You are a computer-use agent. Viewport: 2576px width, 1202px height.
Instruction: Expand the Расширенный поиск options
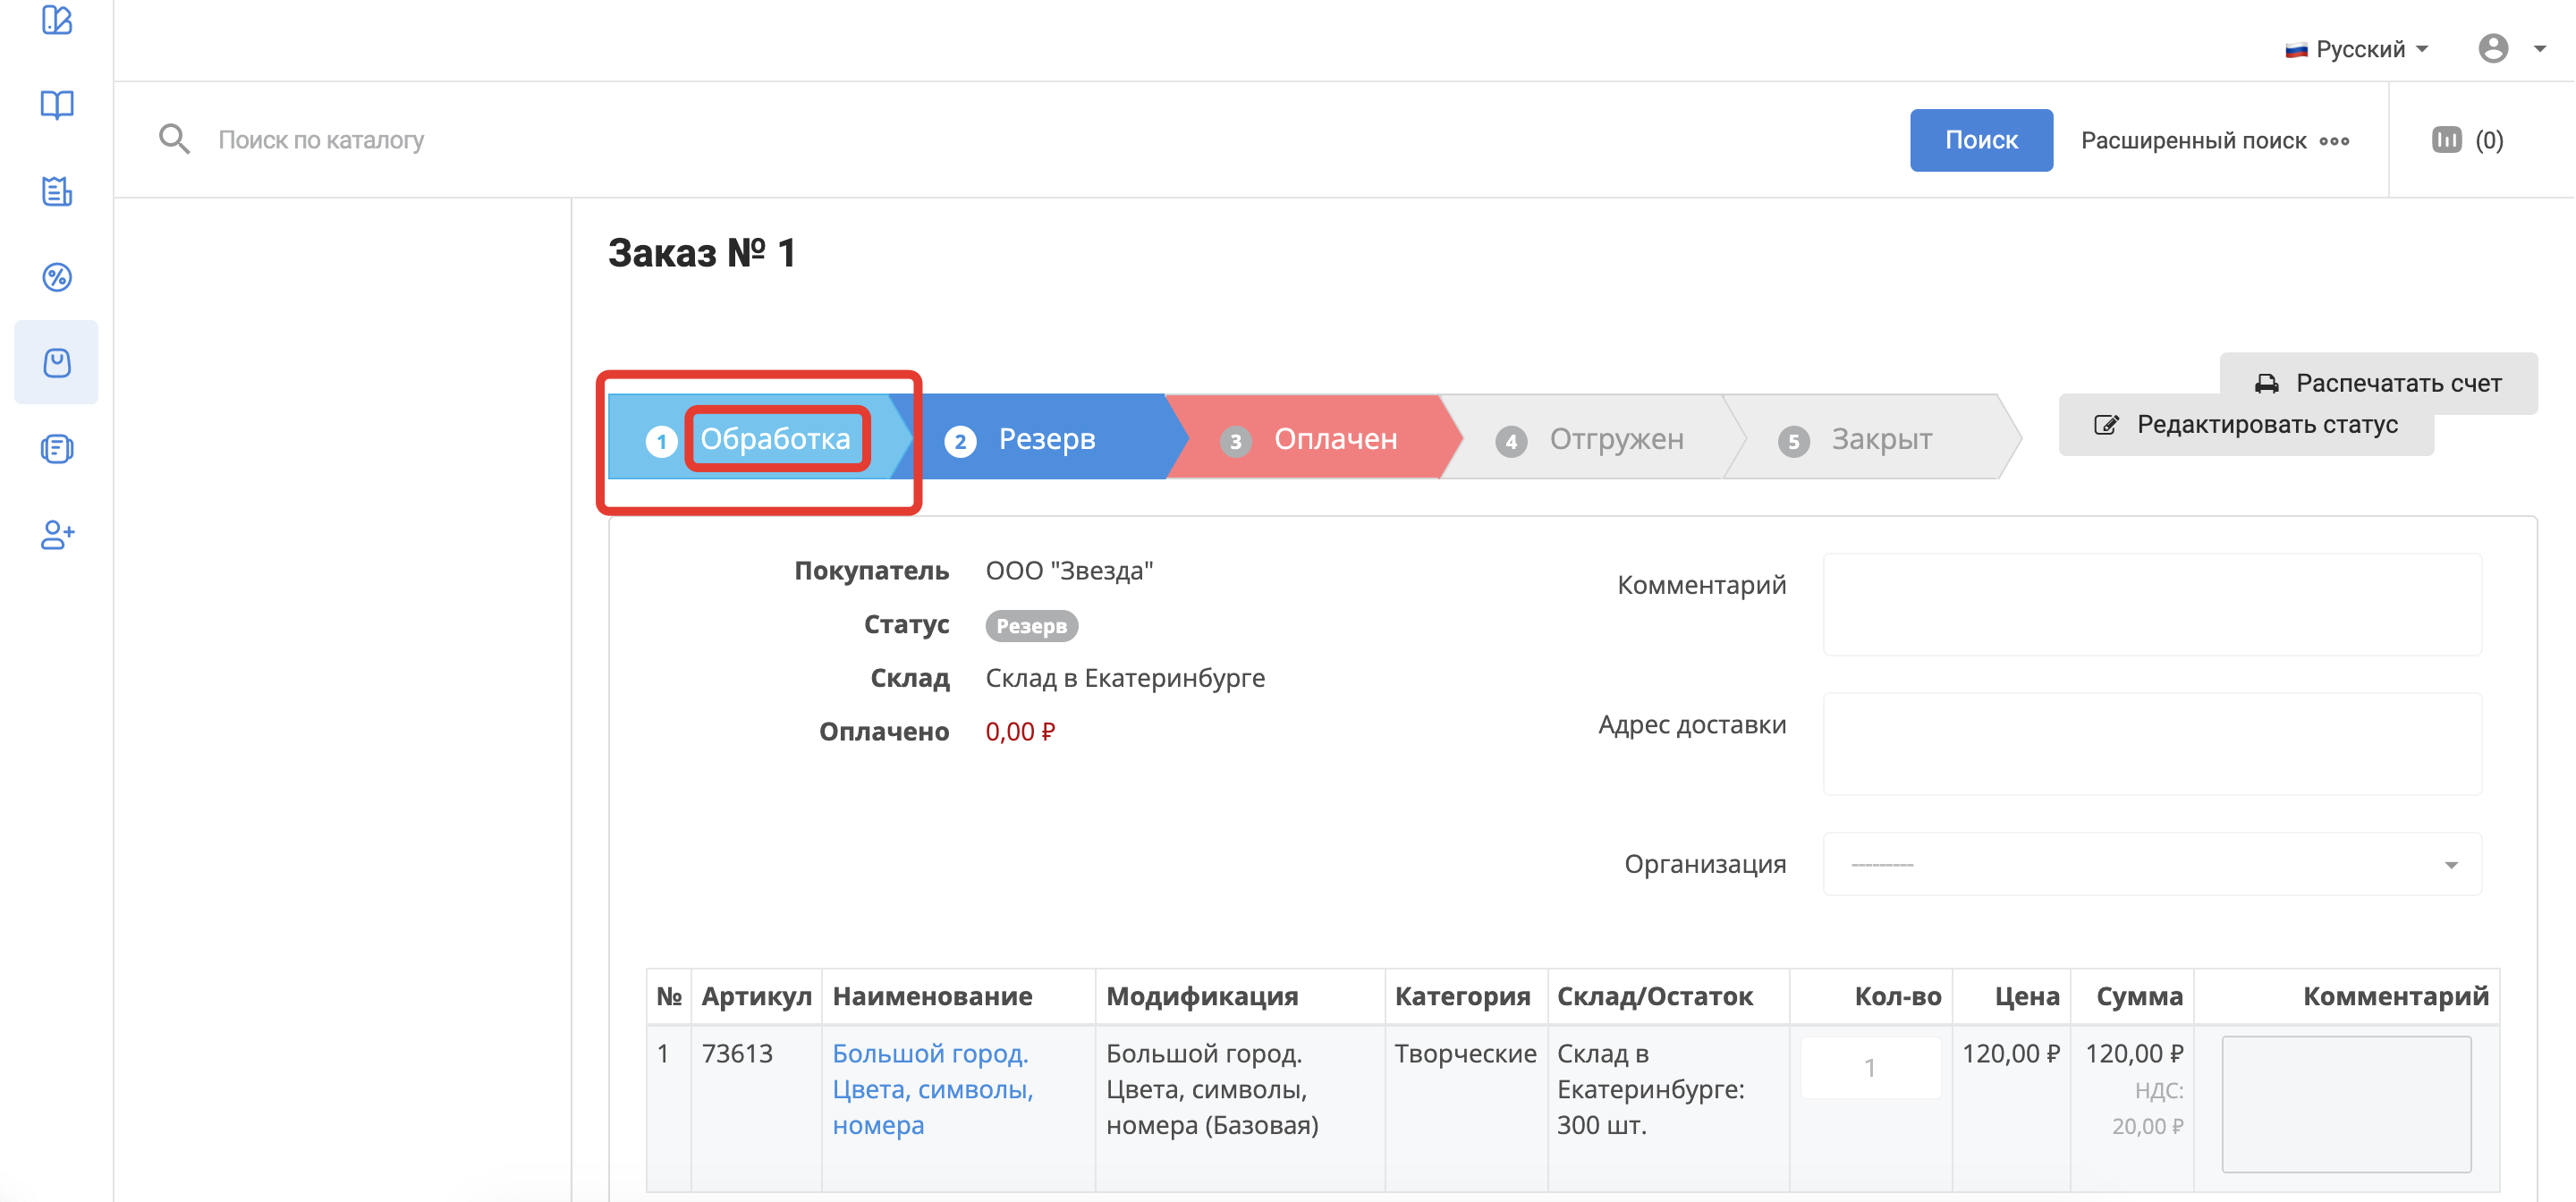coord(2214,140)
